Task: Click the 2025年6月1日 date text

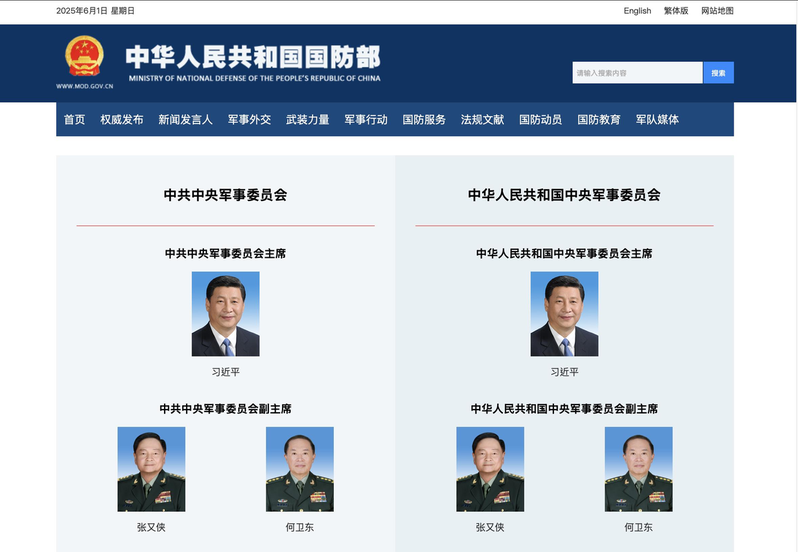Action: click(81, 11)
